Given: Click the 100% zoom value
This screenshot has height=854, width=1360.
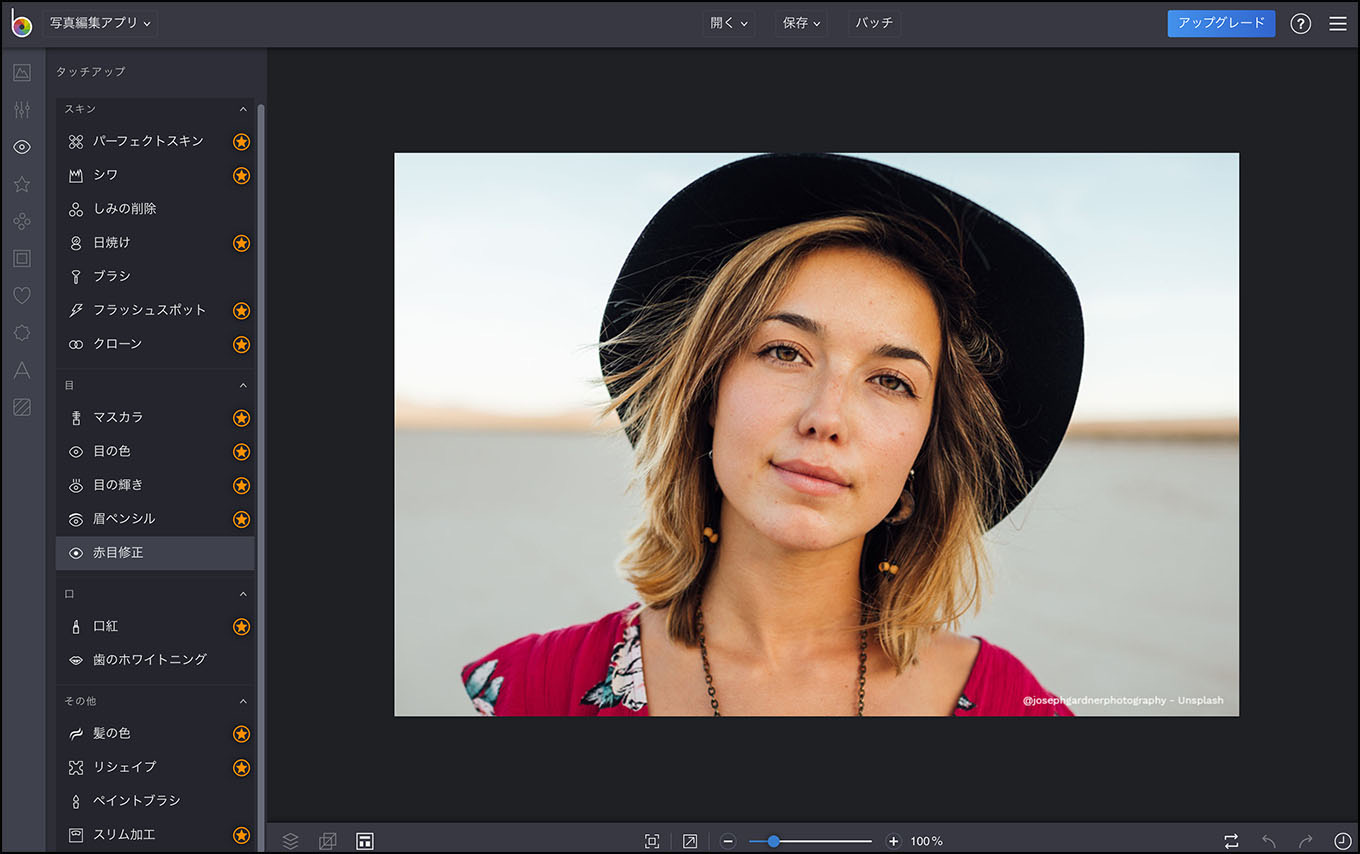Looking at the screenshot, I should [926, 842].
